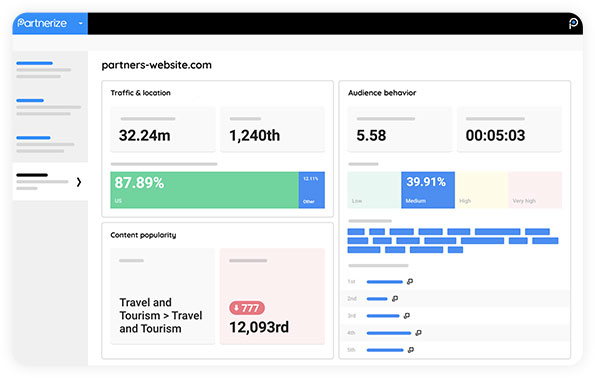This screenshot has width=595, height=378.
Task: Click the 5th ranked site blue bar
Action: pyautogui.click(x=385, y=350)
